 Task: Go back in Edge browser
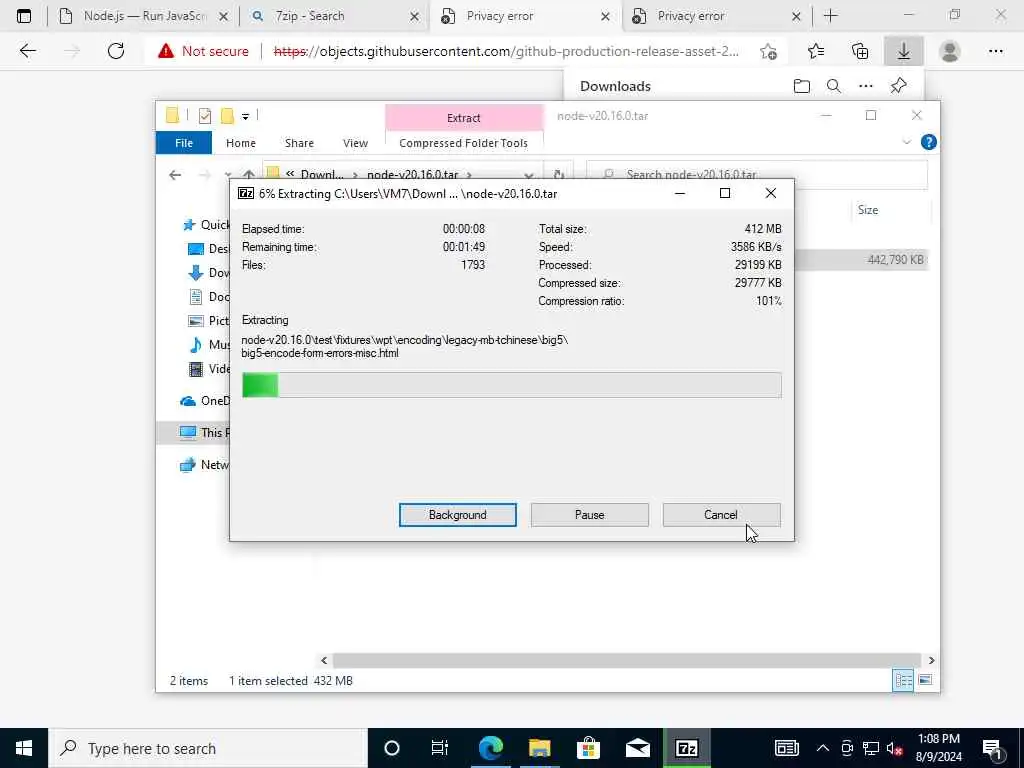[27, 51]
